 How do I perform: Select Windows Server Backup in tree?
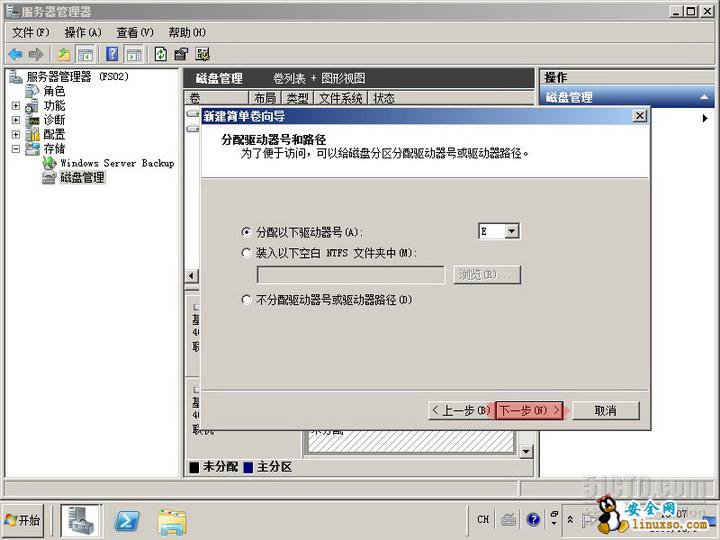tap(116, 163)
